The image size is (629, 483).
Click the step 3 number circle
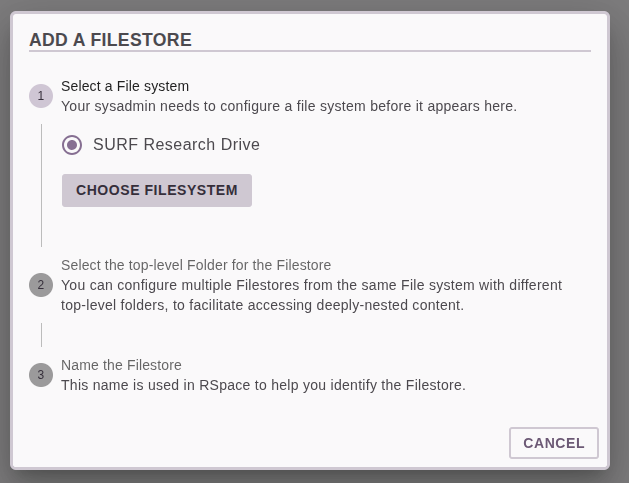coord(41,375)
